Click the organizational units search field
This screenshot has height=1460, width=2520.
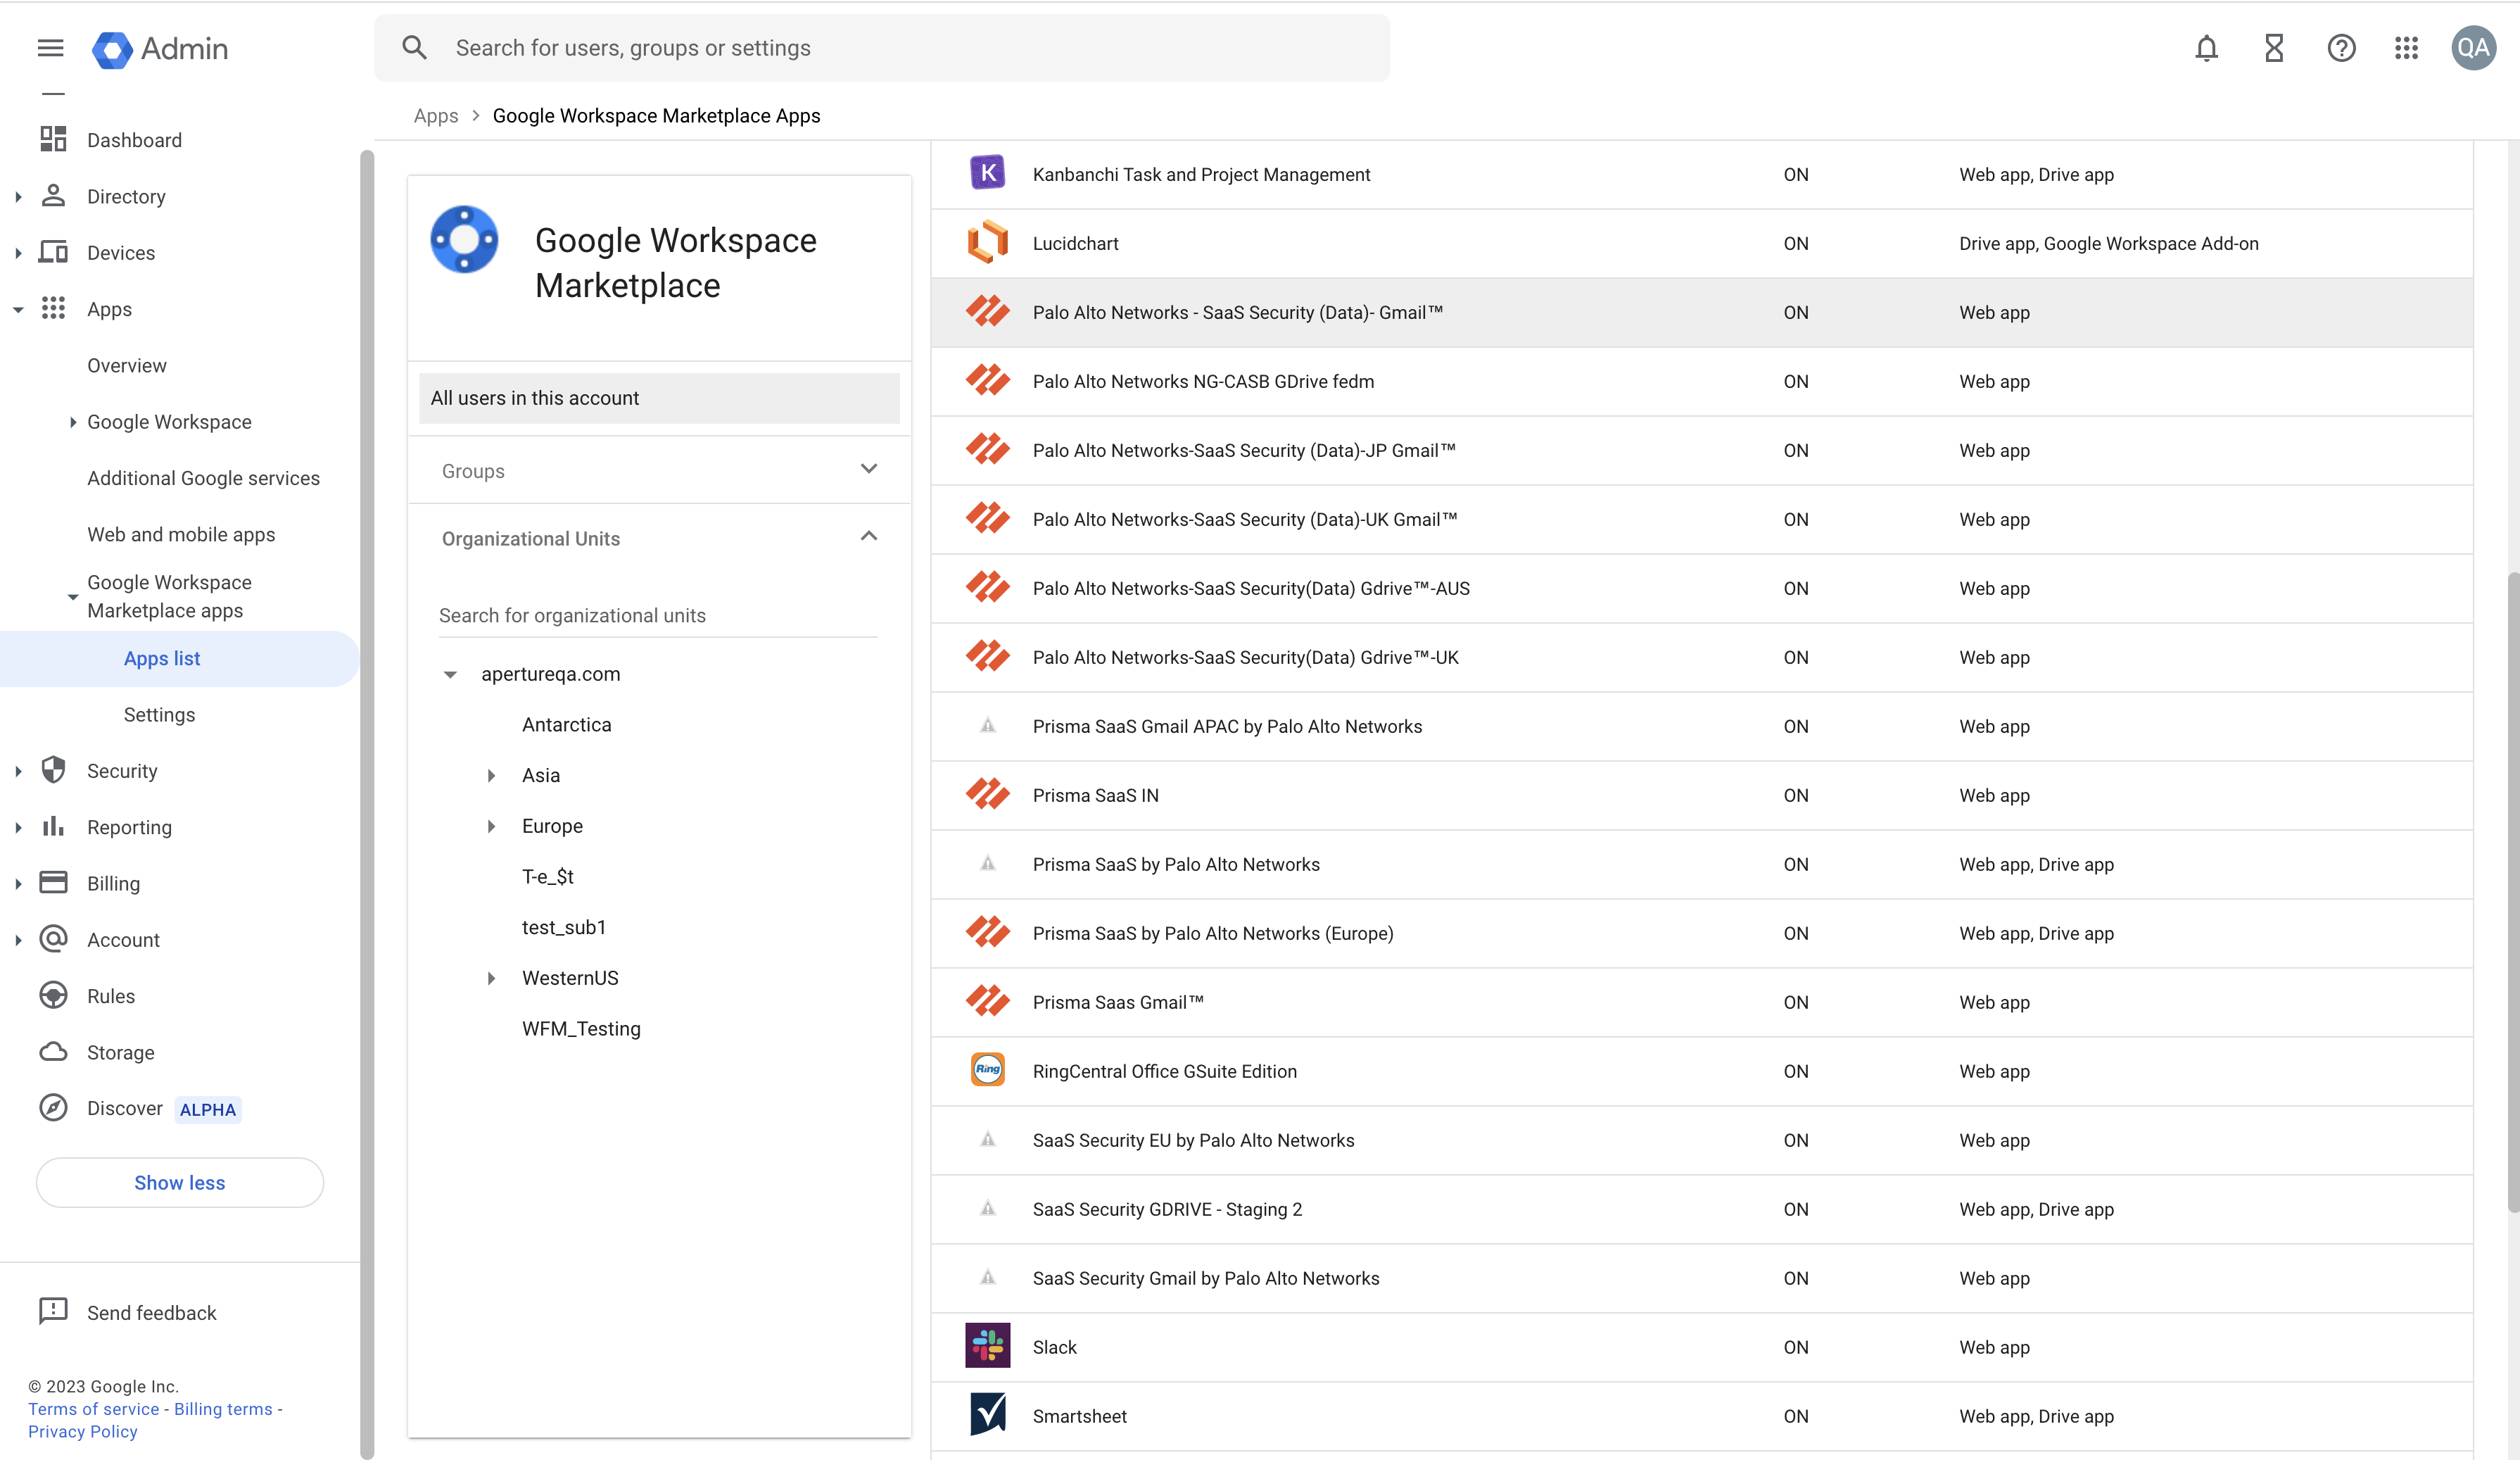click(x=657, y=615)
